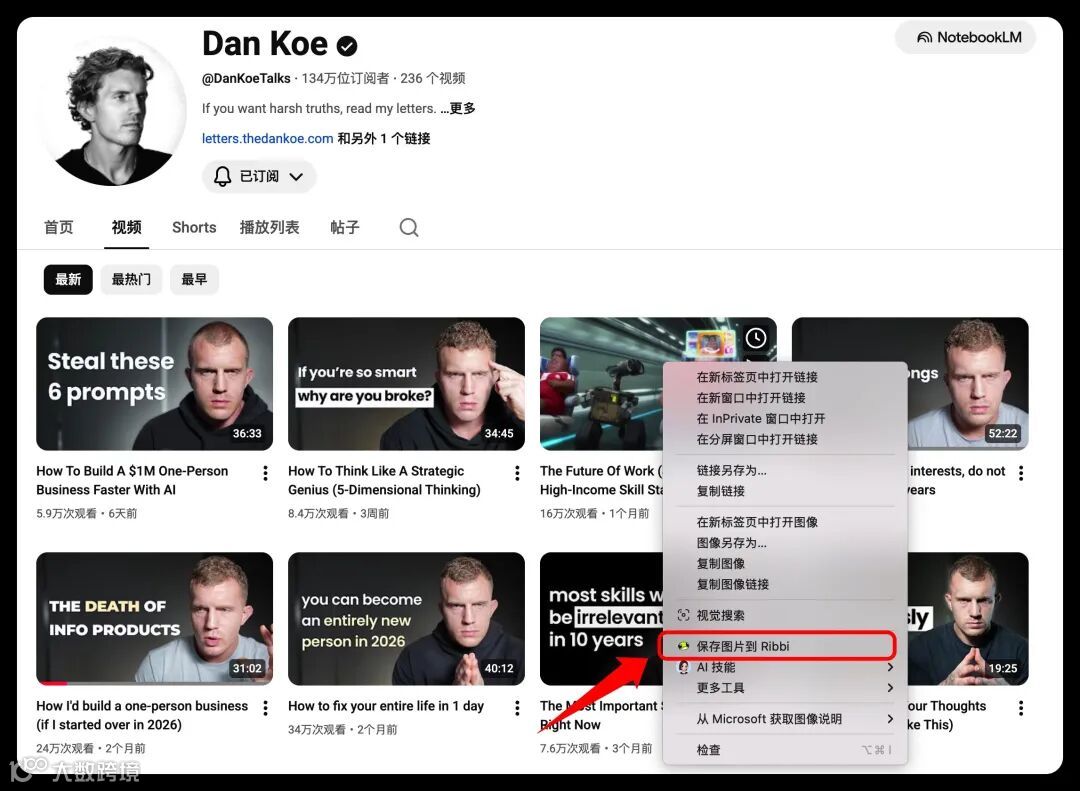Open title How I'd build a one-person business

point(142,715)
